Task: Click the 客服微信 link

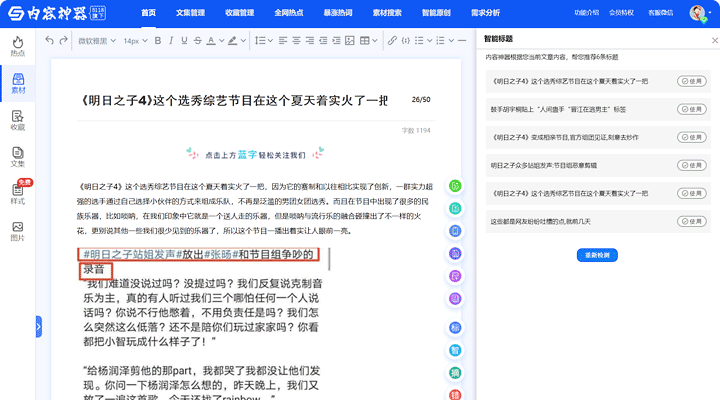Action: point(660,13)
